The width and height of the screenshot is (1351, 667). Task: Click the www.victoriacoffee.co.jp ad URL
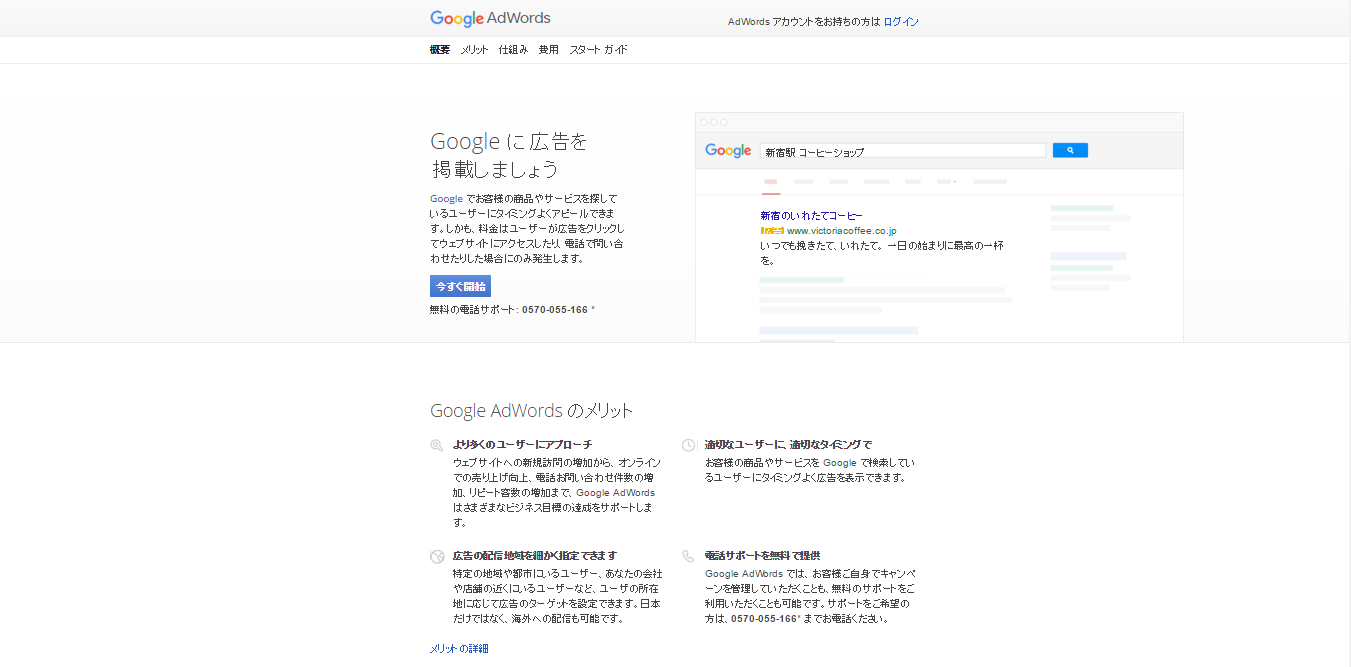tap(841, 230)
